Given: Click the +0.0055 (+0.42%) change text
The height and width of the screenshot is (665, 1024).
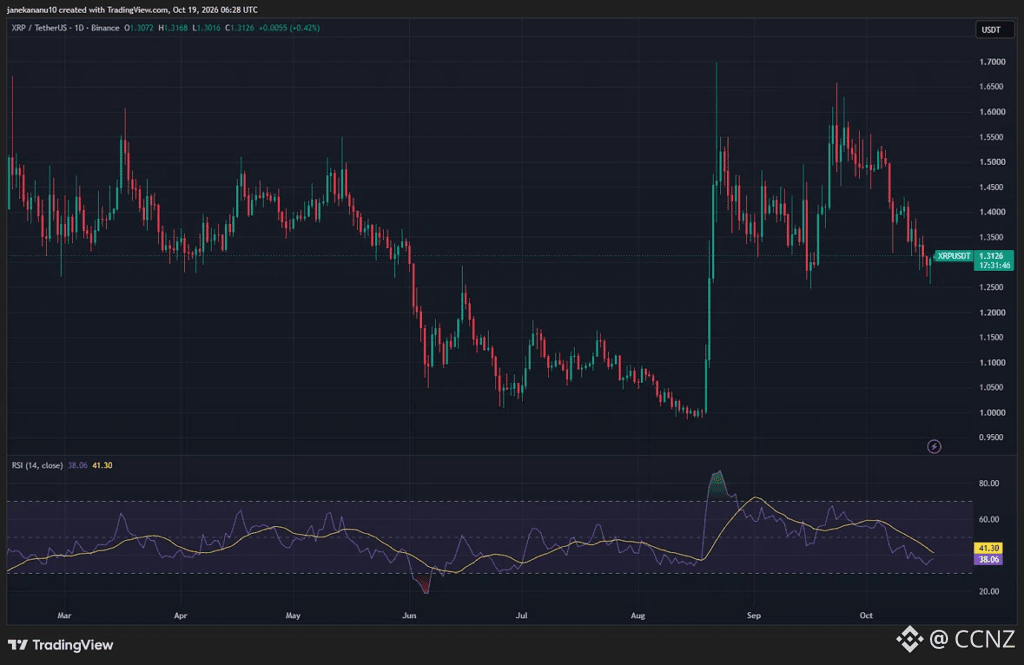Looking at the screenshot, I should (x=289, y=28).
